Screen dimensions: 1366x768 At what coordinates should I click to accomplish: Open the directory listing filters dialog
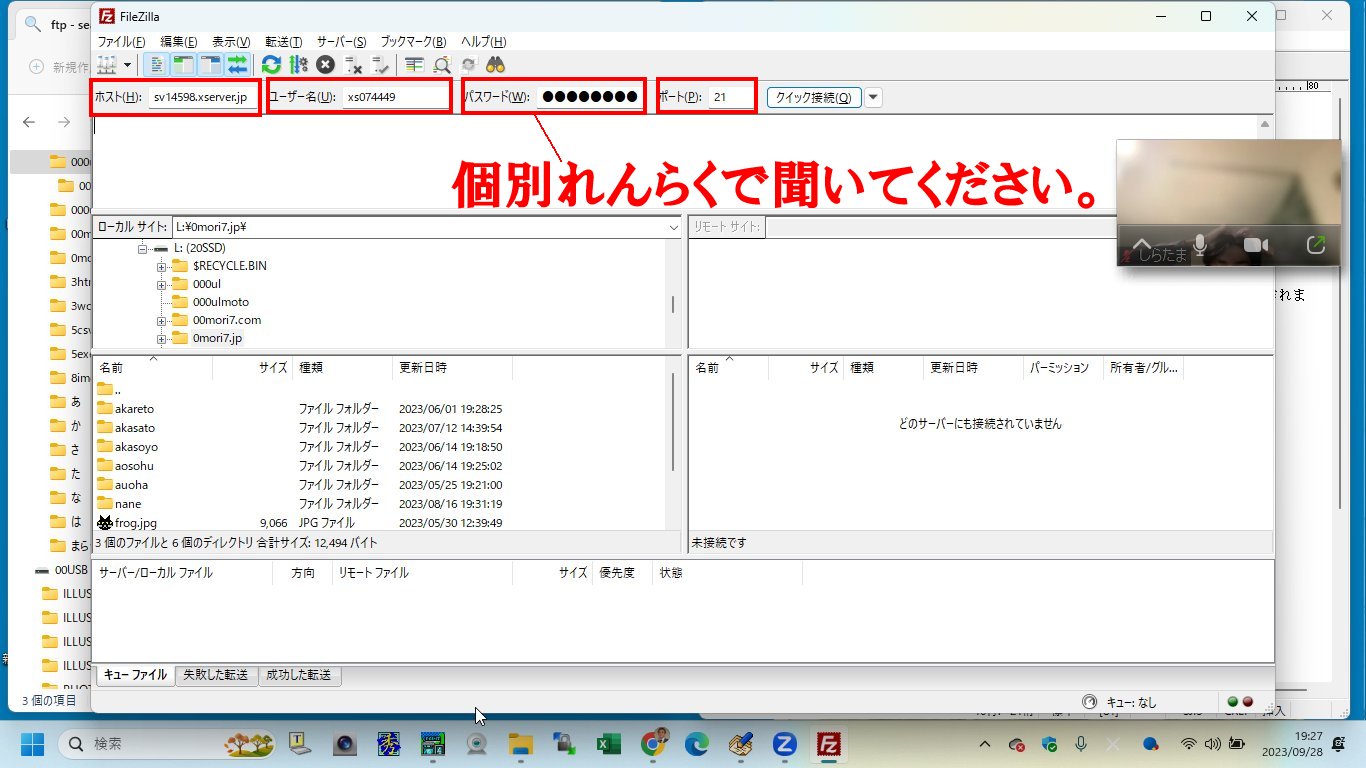click(x=414, y=65)
